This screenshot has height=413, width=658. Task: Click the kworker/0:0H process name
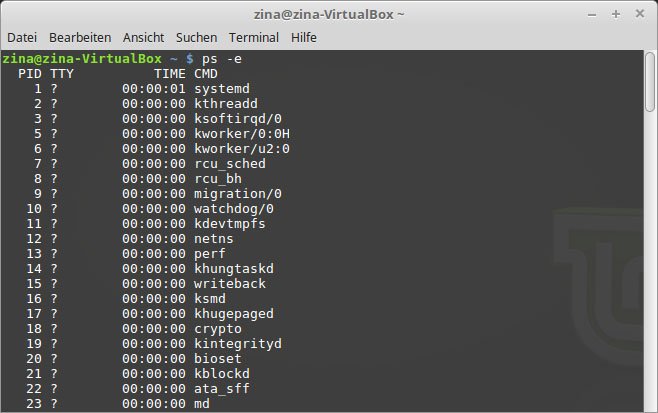[242, 133]
